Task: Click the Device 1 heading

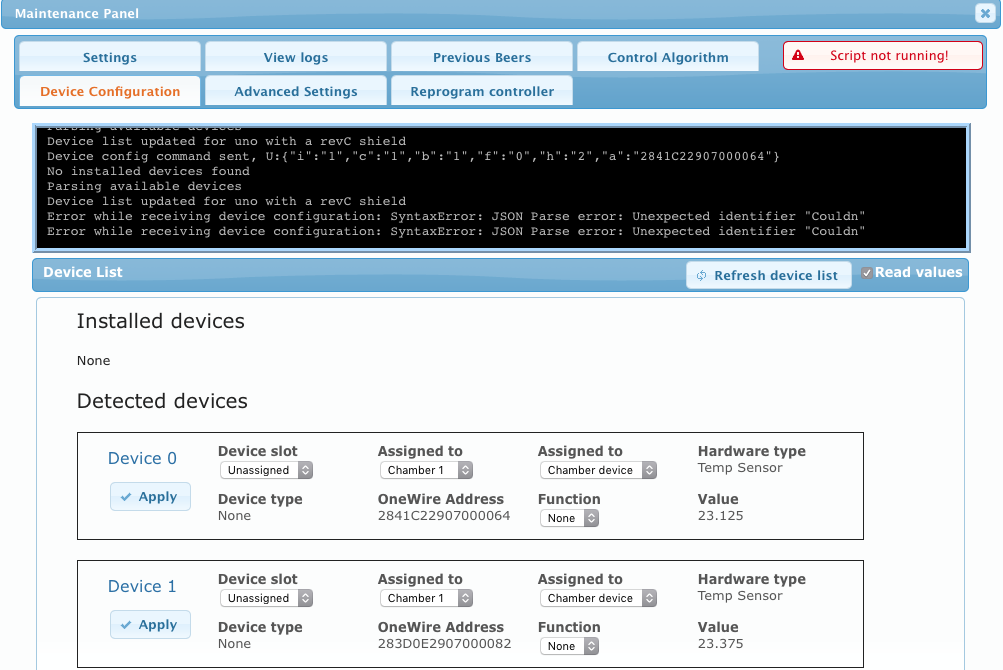Action: click(x=142, y=586)
